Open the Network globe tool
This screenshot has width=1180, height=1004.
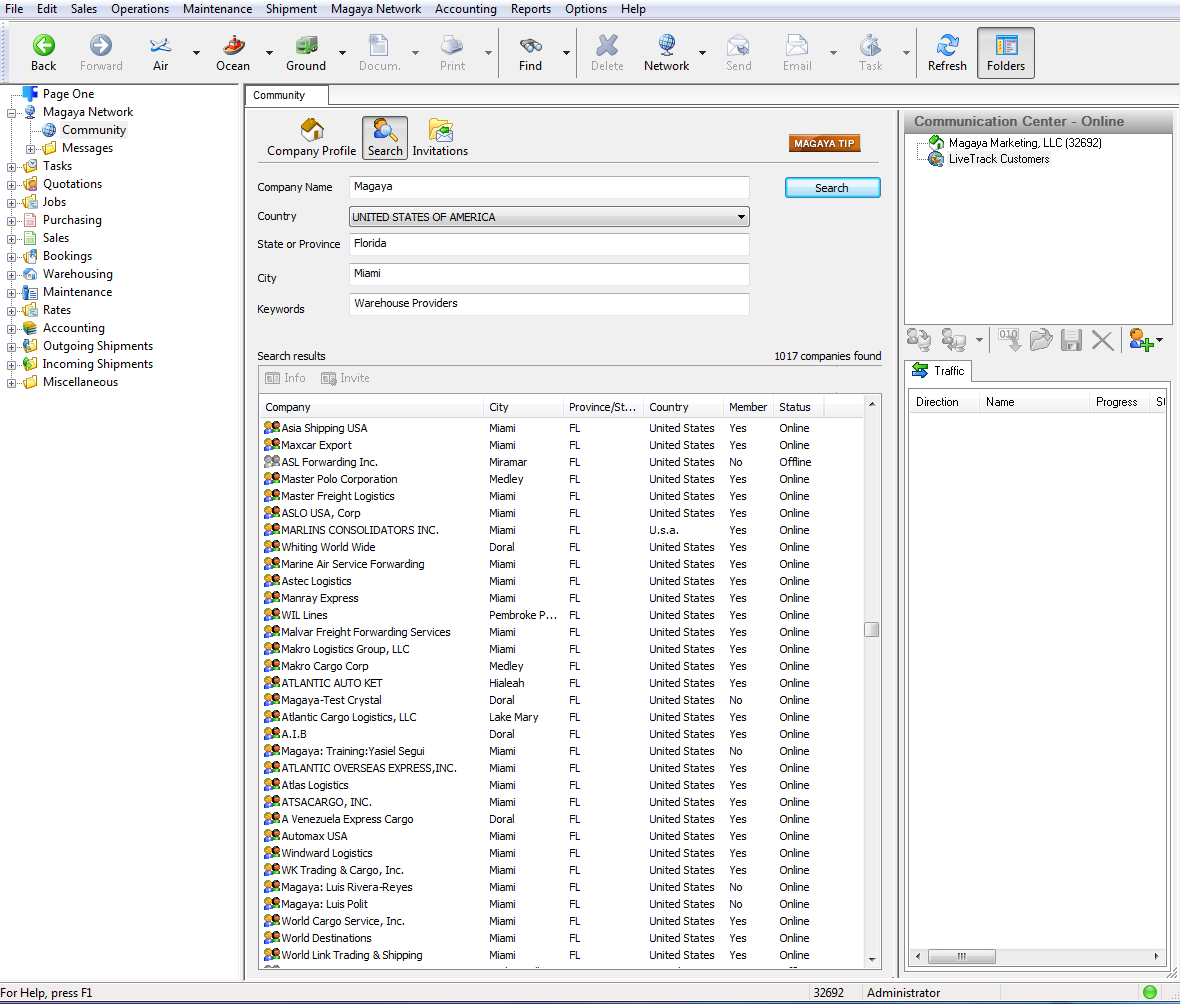tap(666, 53)
